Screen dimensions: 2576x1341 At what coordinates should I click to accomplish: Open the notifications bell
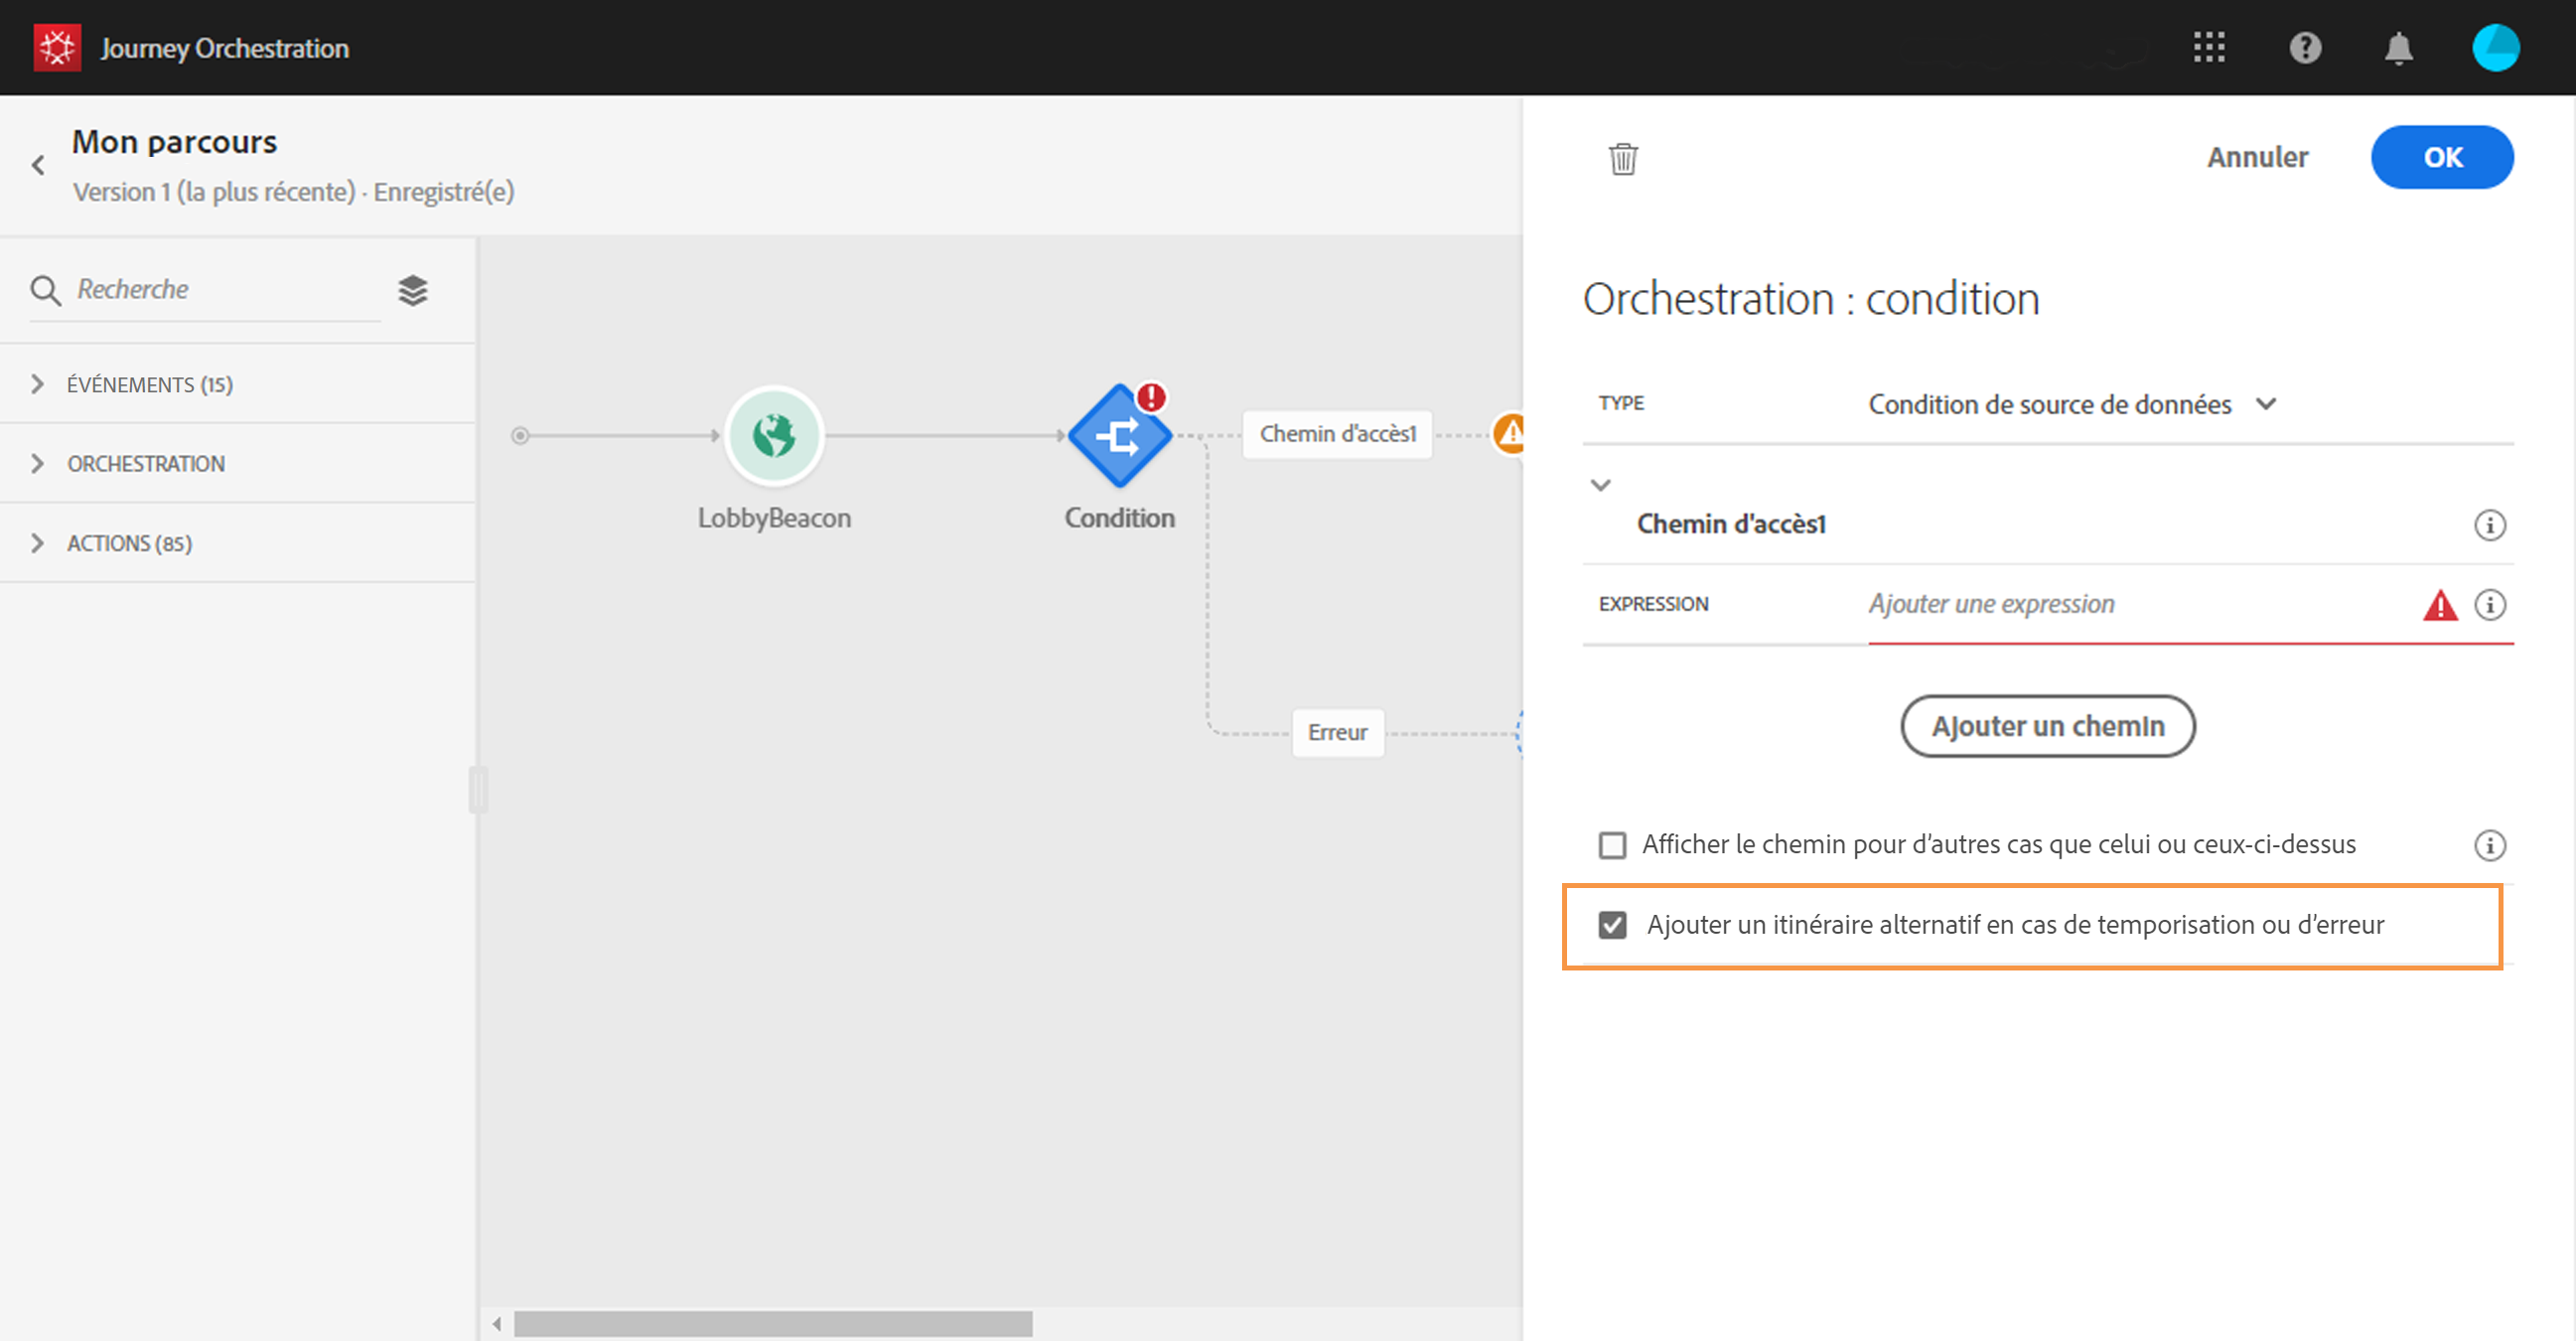pyautogui.click(x=2398, y=47)
